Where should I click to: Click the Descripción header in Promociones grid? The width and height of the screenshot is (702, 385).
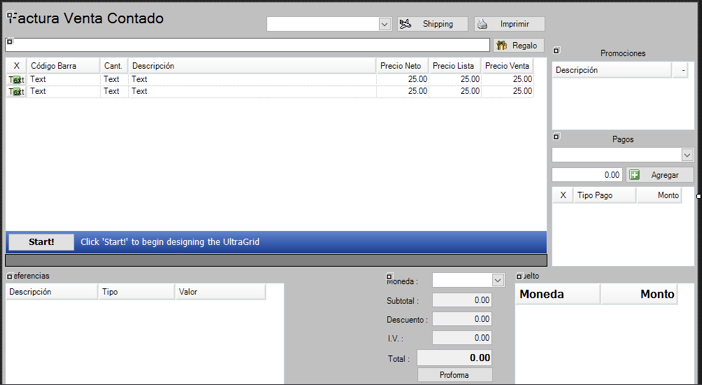[x=612, y=70]
